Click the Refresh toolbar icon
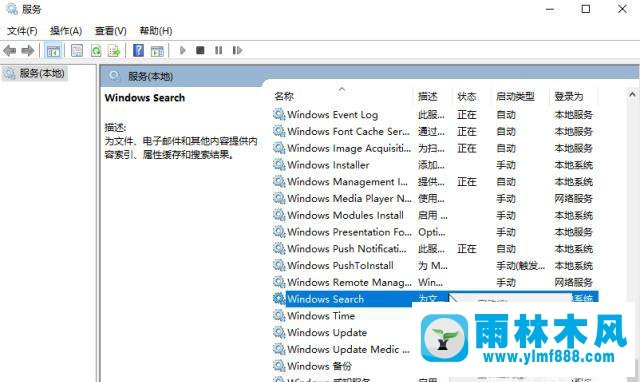 pyautogui.click(x=96, y=51)
